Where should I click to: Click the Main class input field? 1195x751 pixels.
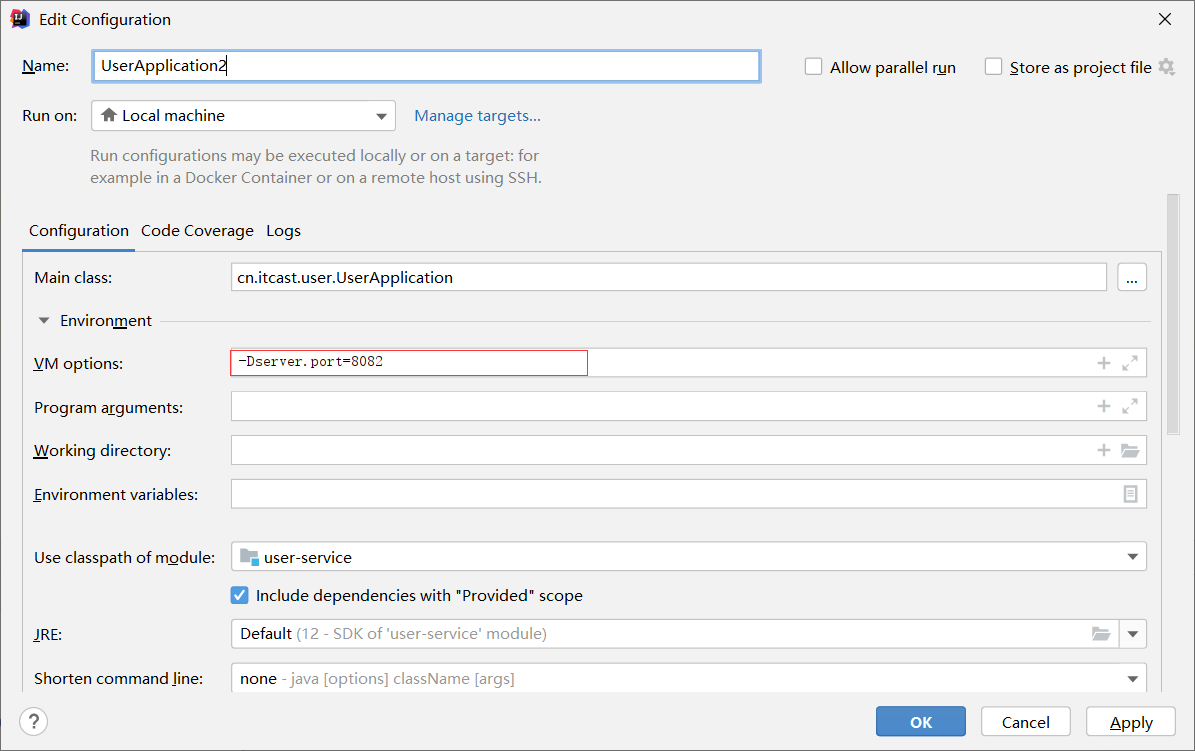[668, 278]
